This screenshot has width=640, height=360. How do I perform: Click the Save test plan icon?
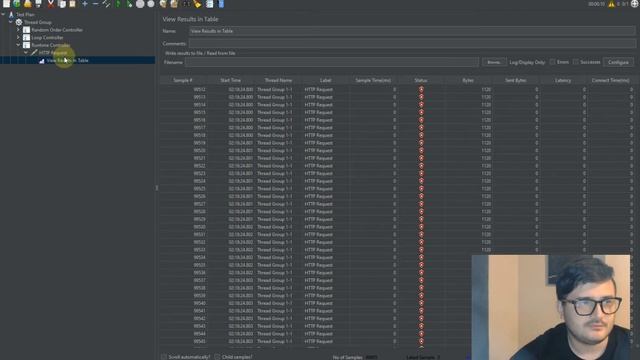point(38,4)
